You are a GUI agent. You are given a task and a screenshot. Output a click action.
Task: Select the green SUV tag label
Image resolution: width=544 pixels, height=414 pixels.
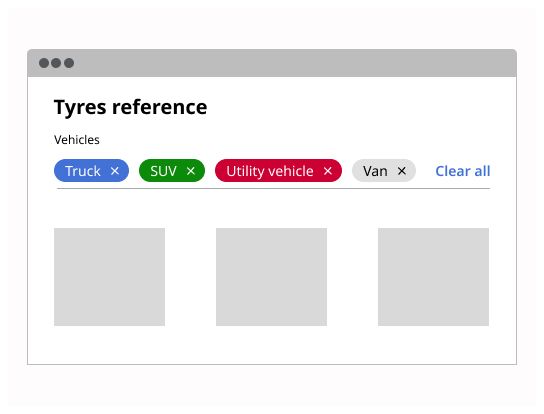pyautogui.click(x=163, y=171)
